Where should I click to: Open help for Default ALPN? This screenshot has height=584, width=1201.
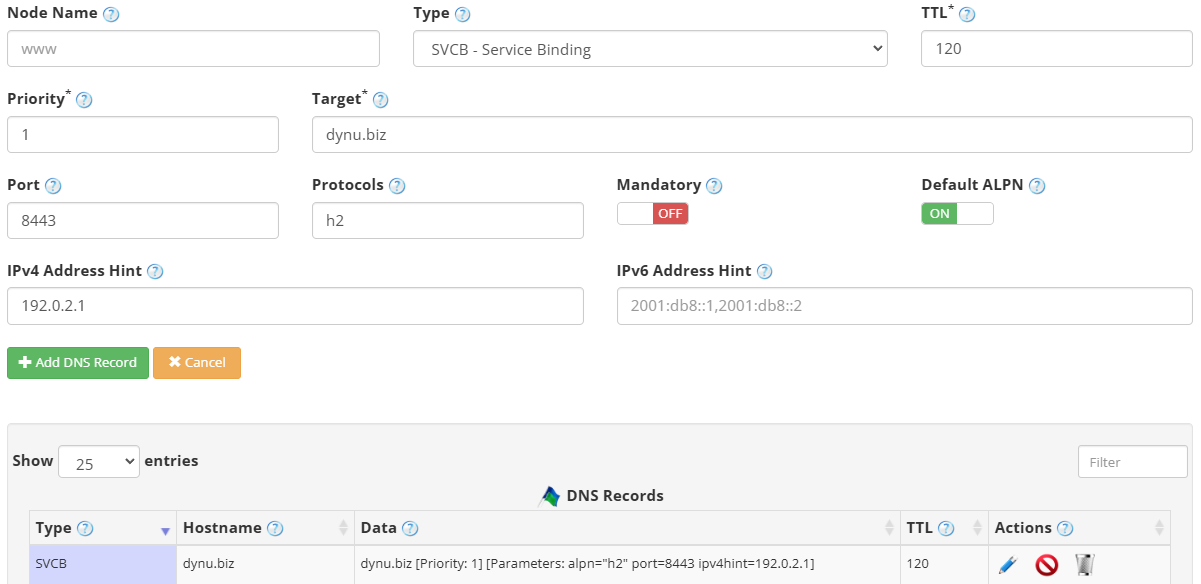[x=1036, y=185]
